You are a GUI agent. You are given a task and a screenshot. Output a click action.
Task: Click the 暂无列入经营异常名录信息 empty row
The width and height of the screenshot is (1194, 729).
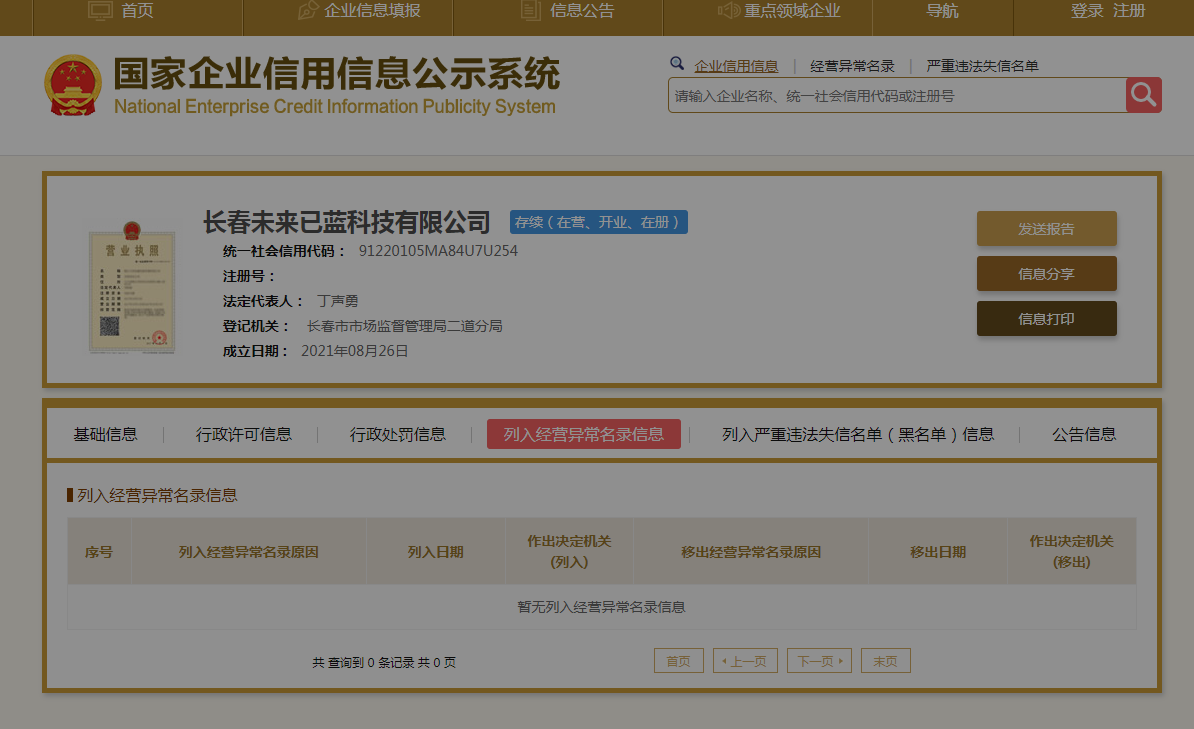click(x=602, y=607)
